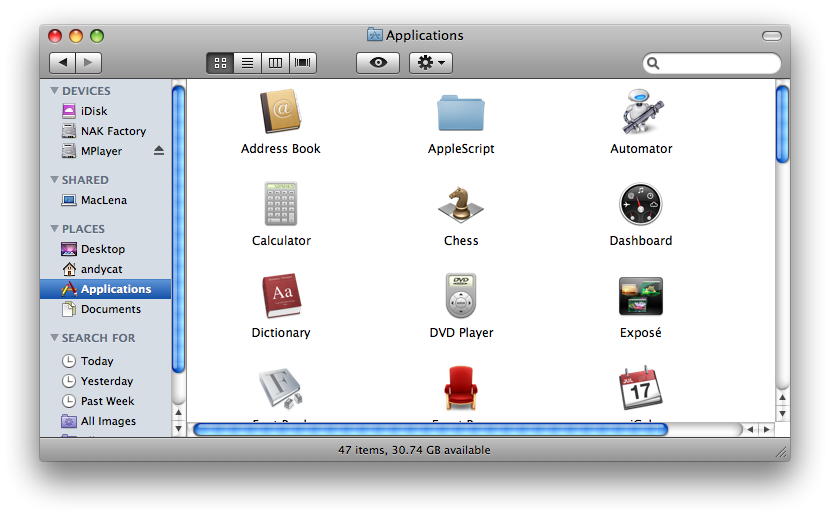830x516 pixels.
Task: Click the main pane scroll down arrow
Action: pos(782,414)
